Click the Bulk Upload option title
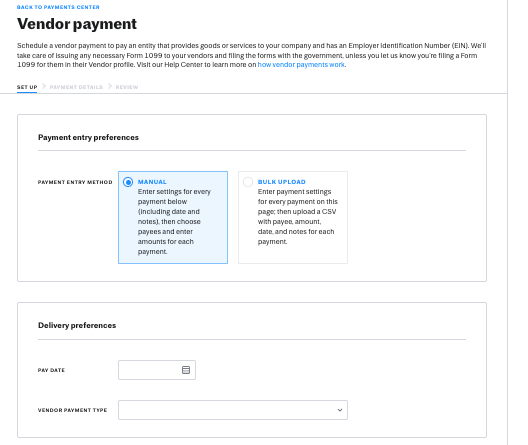 282,182
